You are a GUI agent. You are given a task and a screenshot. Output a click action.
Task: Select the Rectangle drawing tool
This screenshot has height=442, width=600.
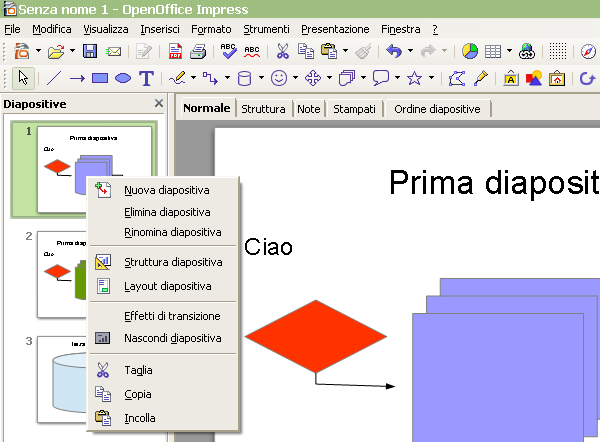pos(100,78)
